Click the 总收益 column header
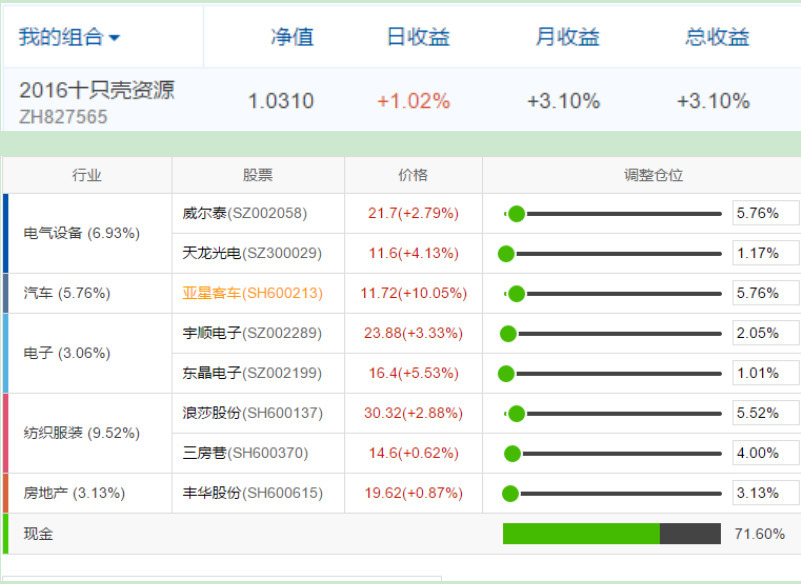The height and width of the screenshot is (584, 801). click(x=717, y=37)
